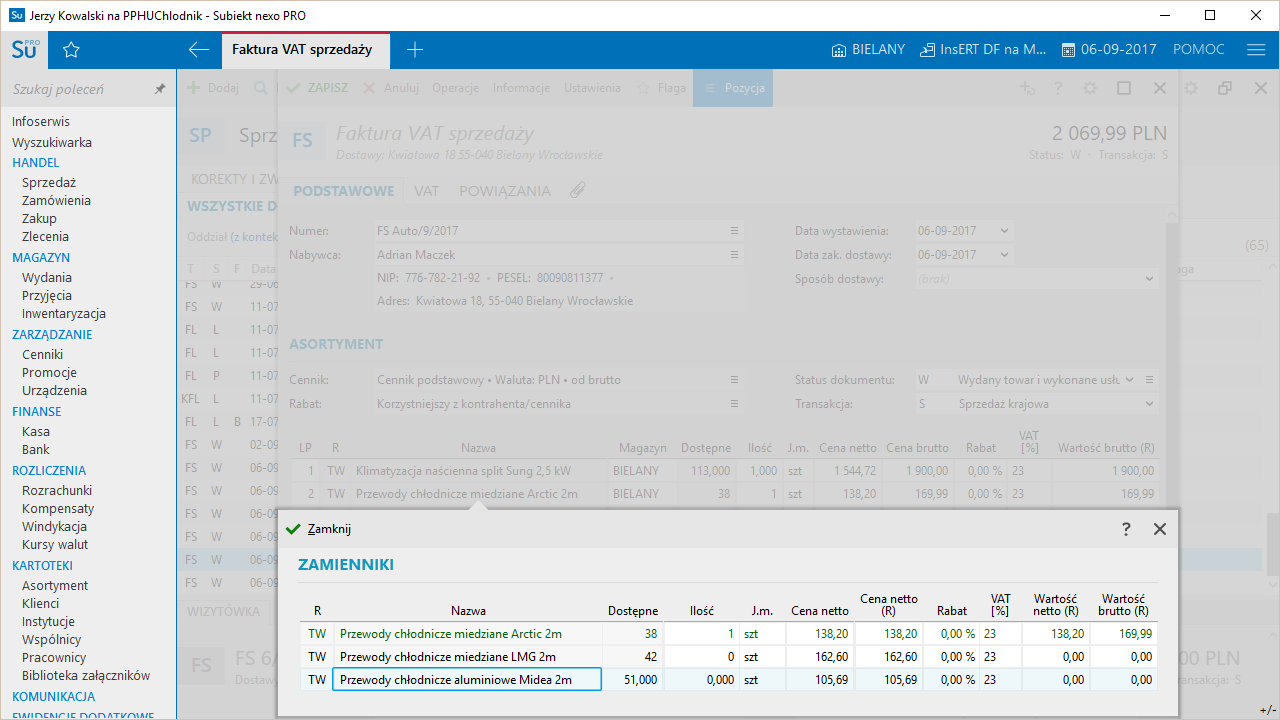Open the hamburger menu in the top-right corner
The image size is (1280, 720).
(1256, 50)
